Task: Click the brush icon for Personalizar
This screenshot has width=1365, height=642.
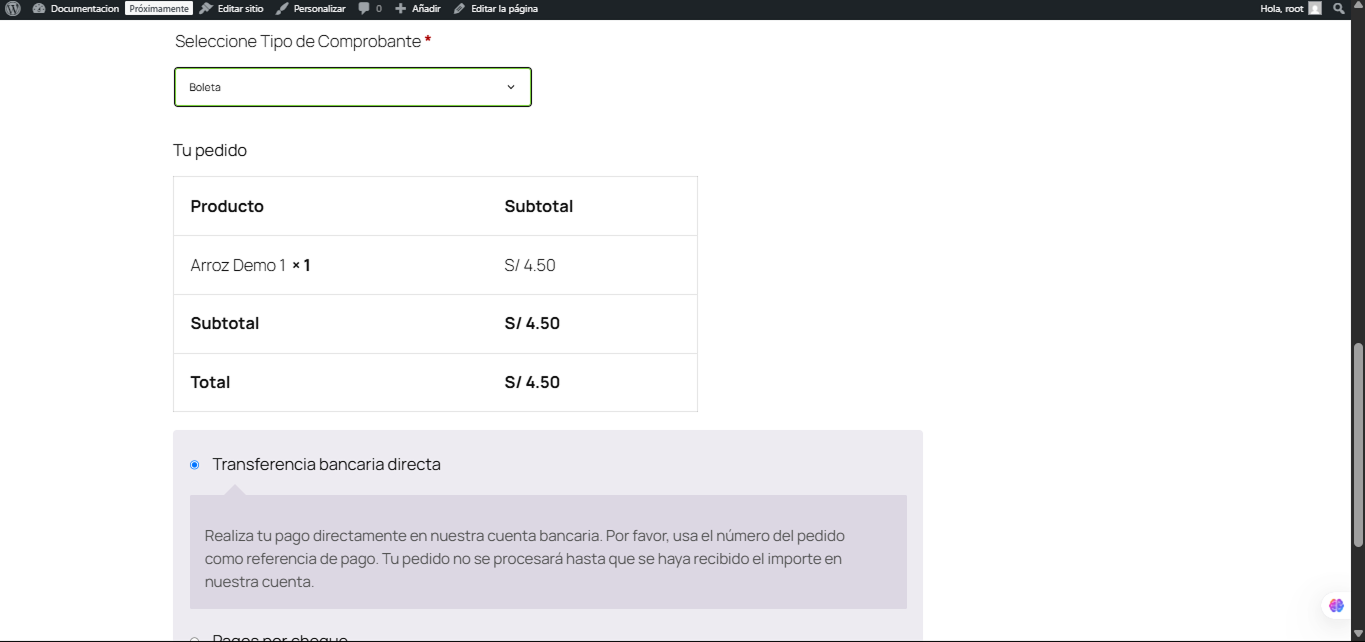Action: click(x=282, y=8)
